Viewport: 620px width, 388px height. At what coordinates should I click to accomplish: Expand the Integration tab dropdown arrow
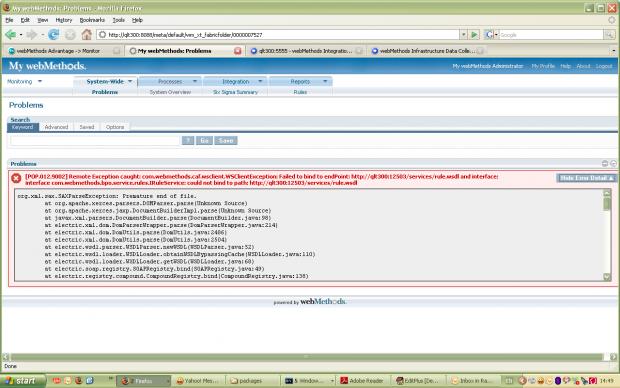(x=260, y=81)
